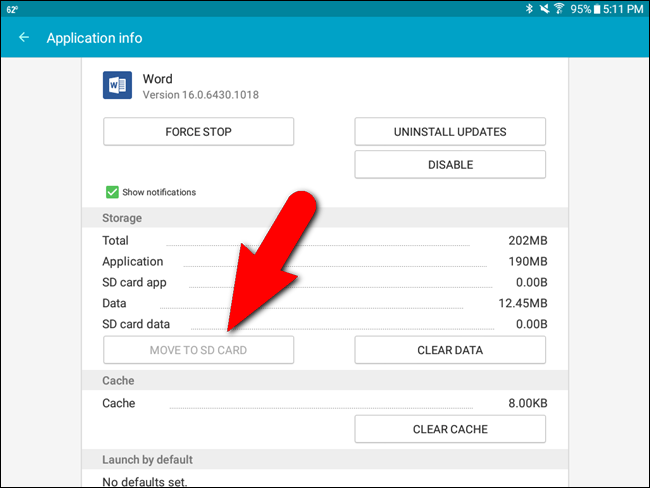Tap the 95% battery percentage

pos(580,9)
